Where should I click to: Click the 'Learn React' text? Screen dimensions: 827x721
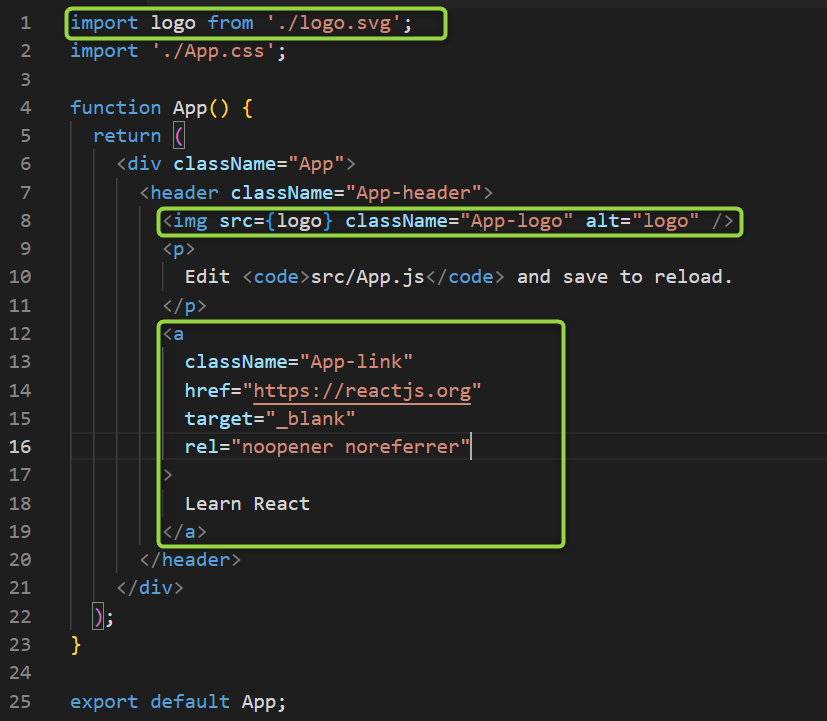coord(247,503)
